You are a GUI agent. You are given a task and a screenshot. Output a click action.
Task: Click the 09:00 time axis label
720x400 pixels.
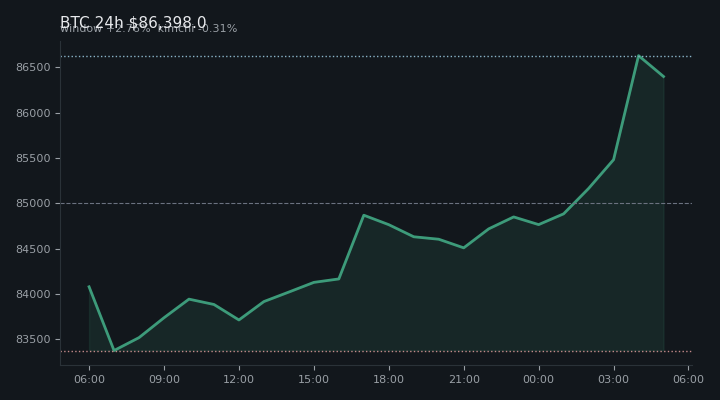pos(164,379)
